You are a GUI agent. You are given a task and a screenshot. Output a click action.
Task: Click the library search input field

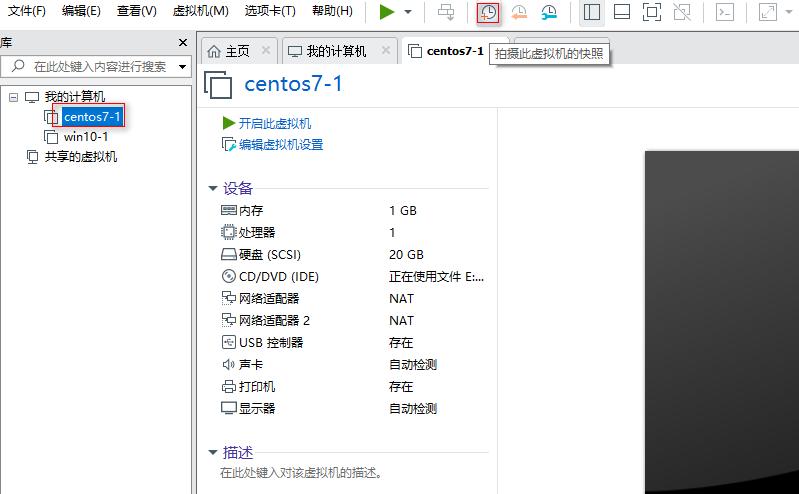(96, 66)
